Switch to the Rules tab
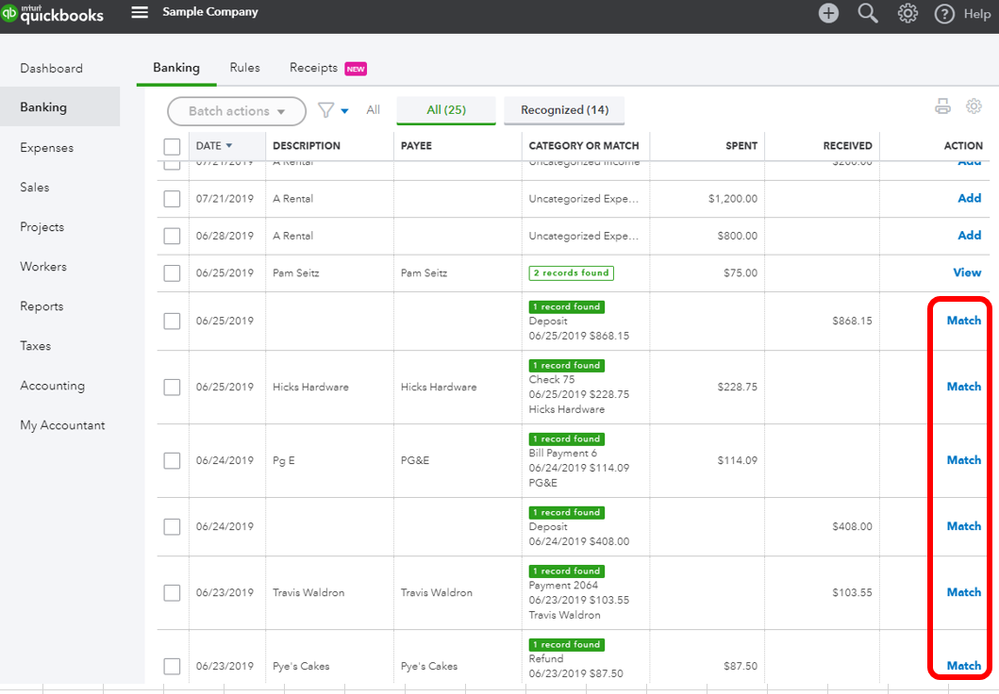 (x=245, y=68)
